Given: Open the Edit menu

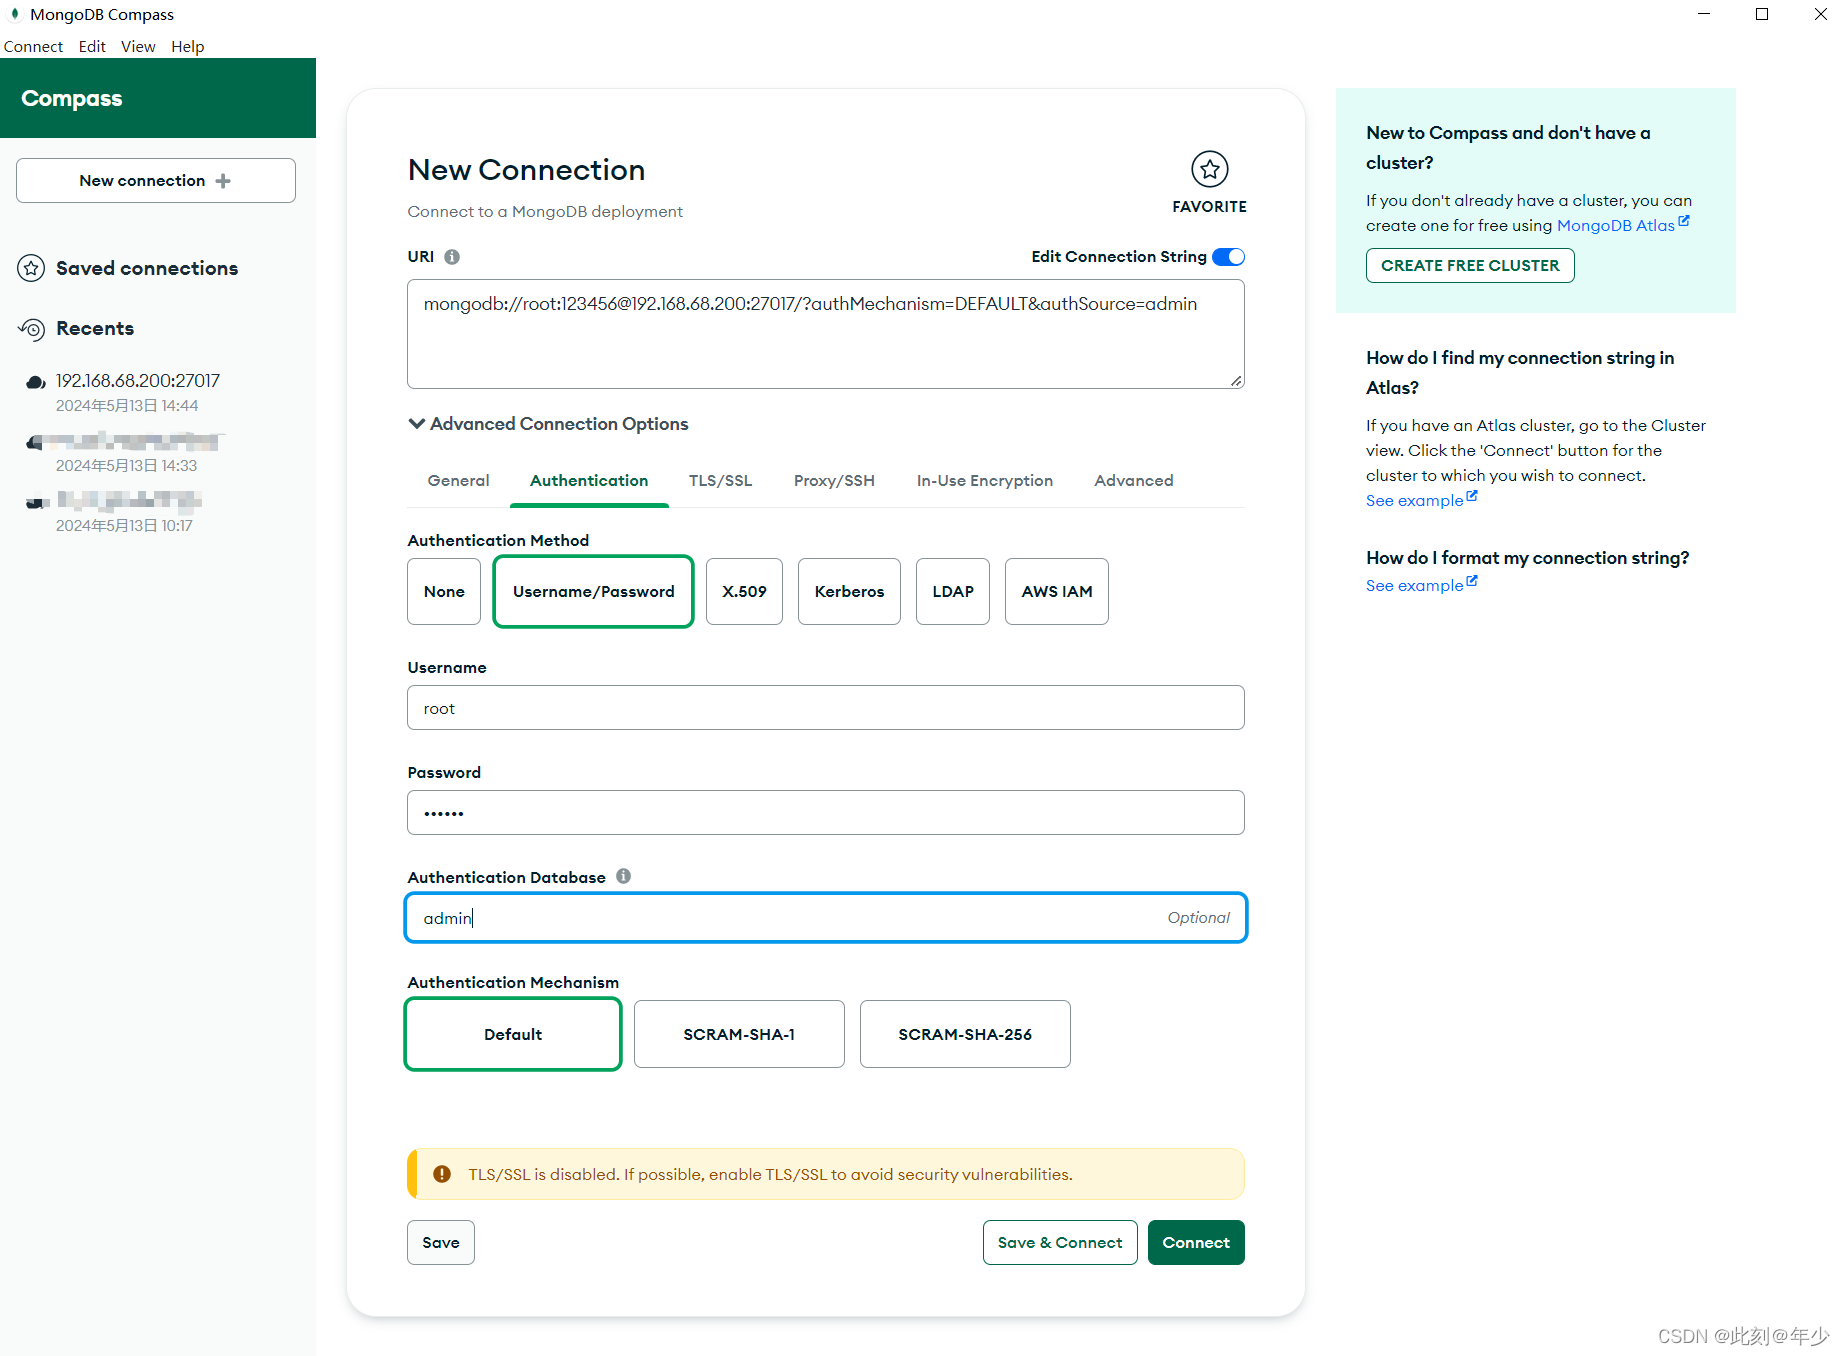Looking at the screenshot, I should 92,47.
